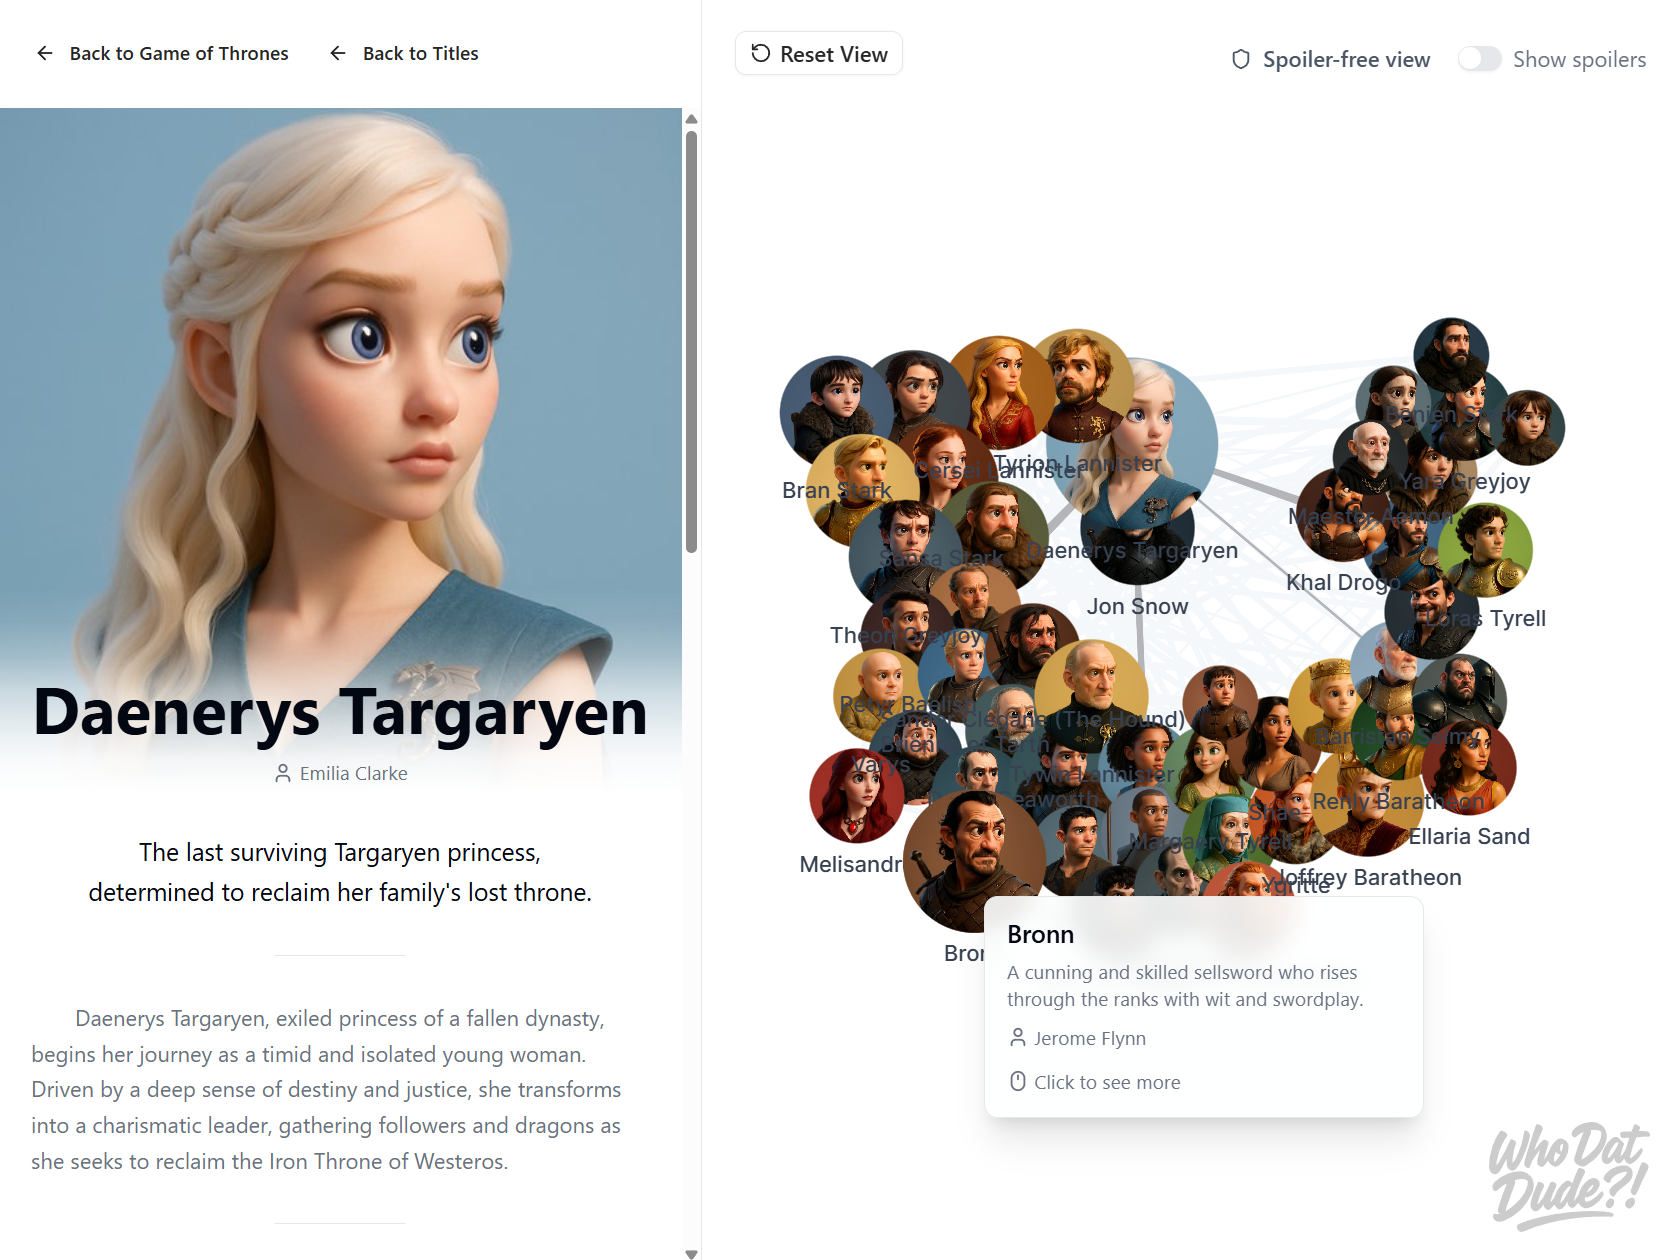Click the Joffrey Baratheon name label
The image size is (1680, 1260).
click(x=1370, y=878)
